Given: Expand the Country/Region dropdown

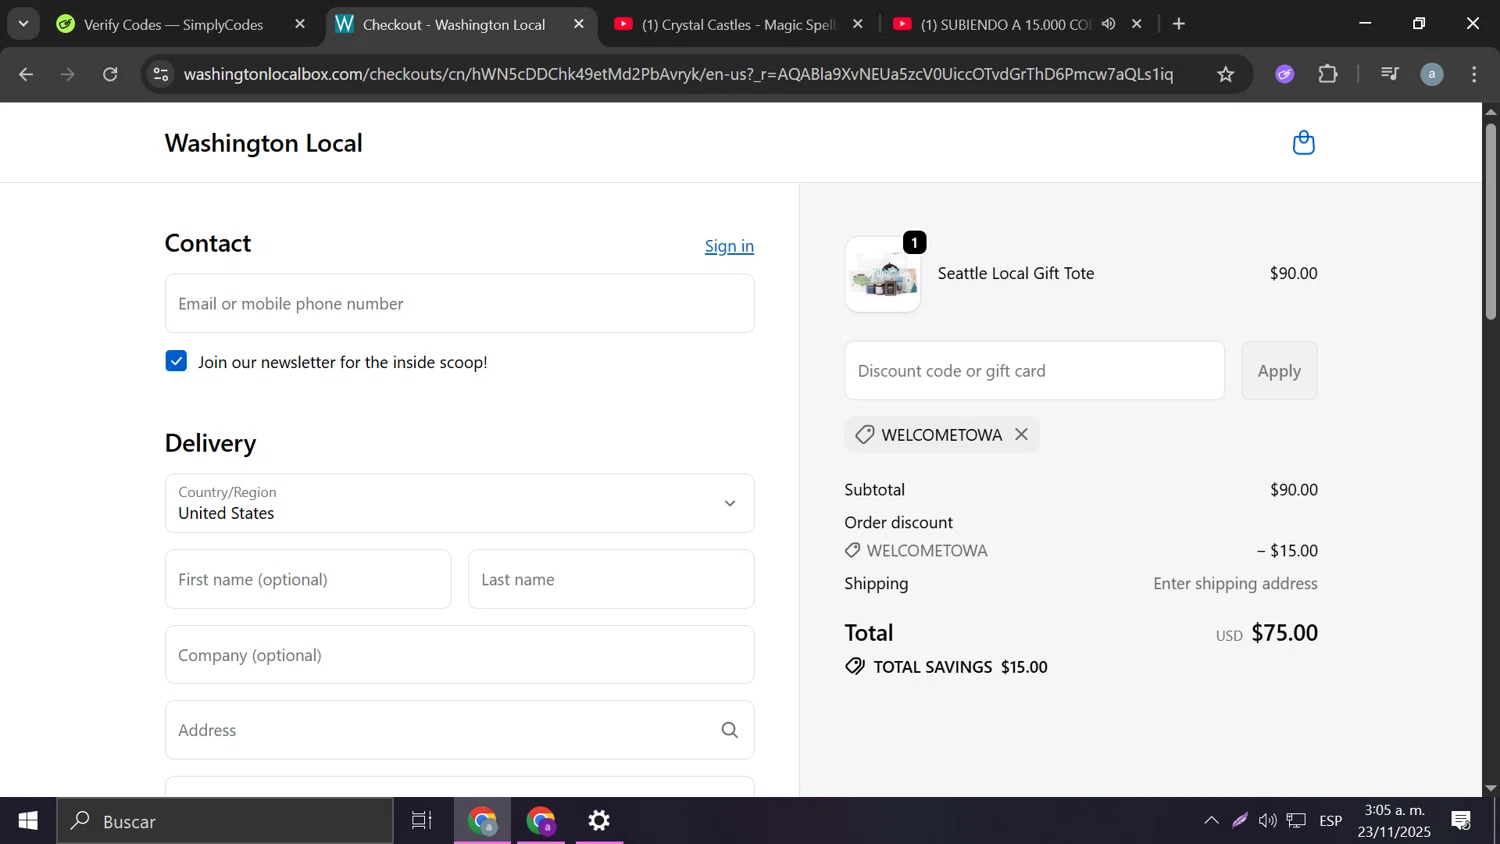Looking at the screenshot, I should [x=460, y=503].
